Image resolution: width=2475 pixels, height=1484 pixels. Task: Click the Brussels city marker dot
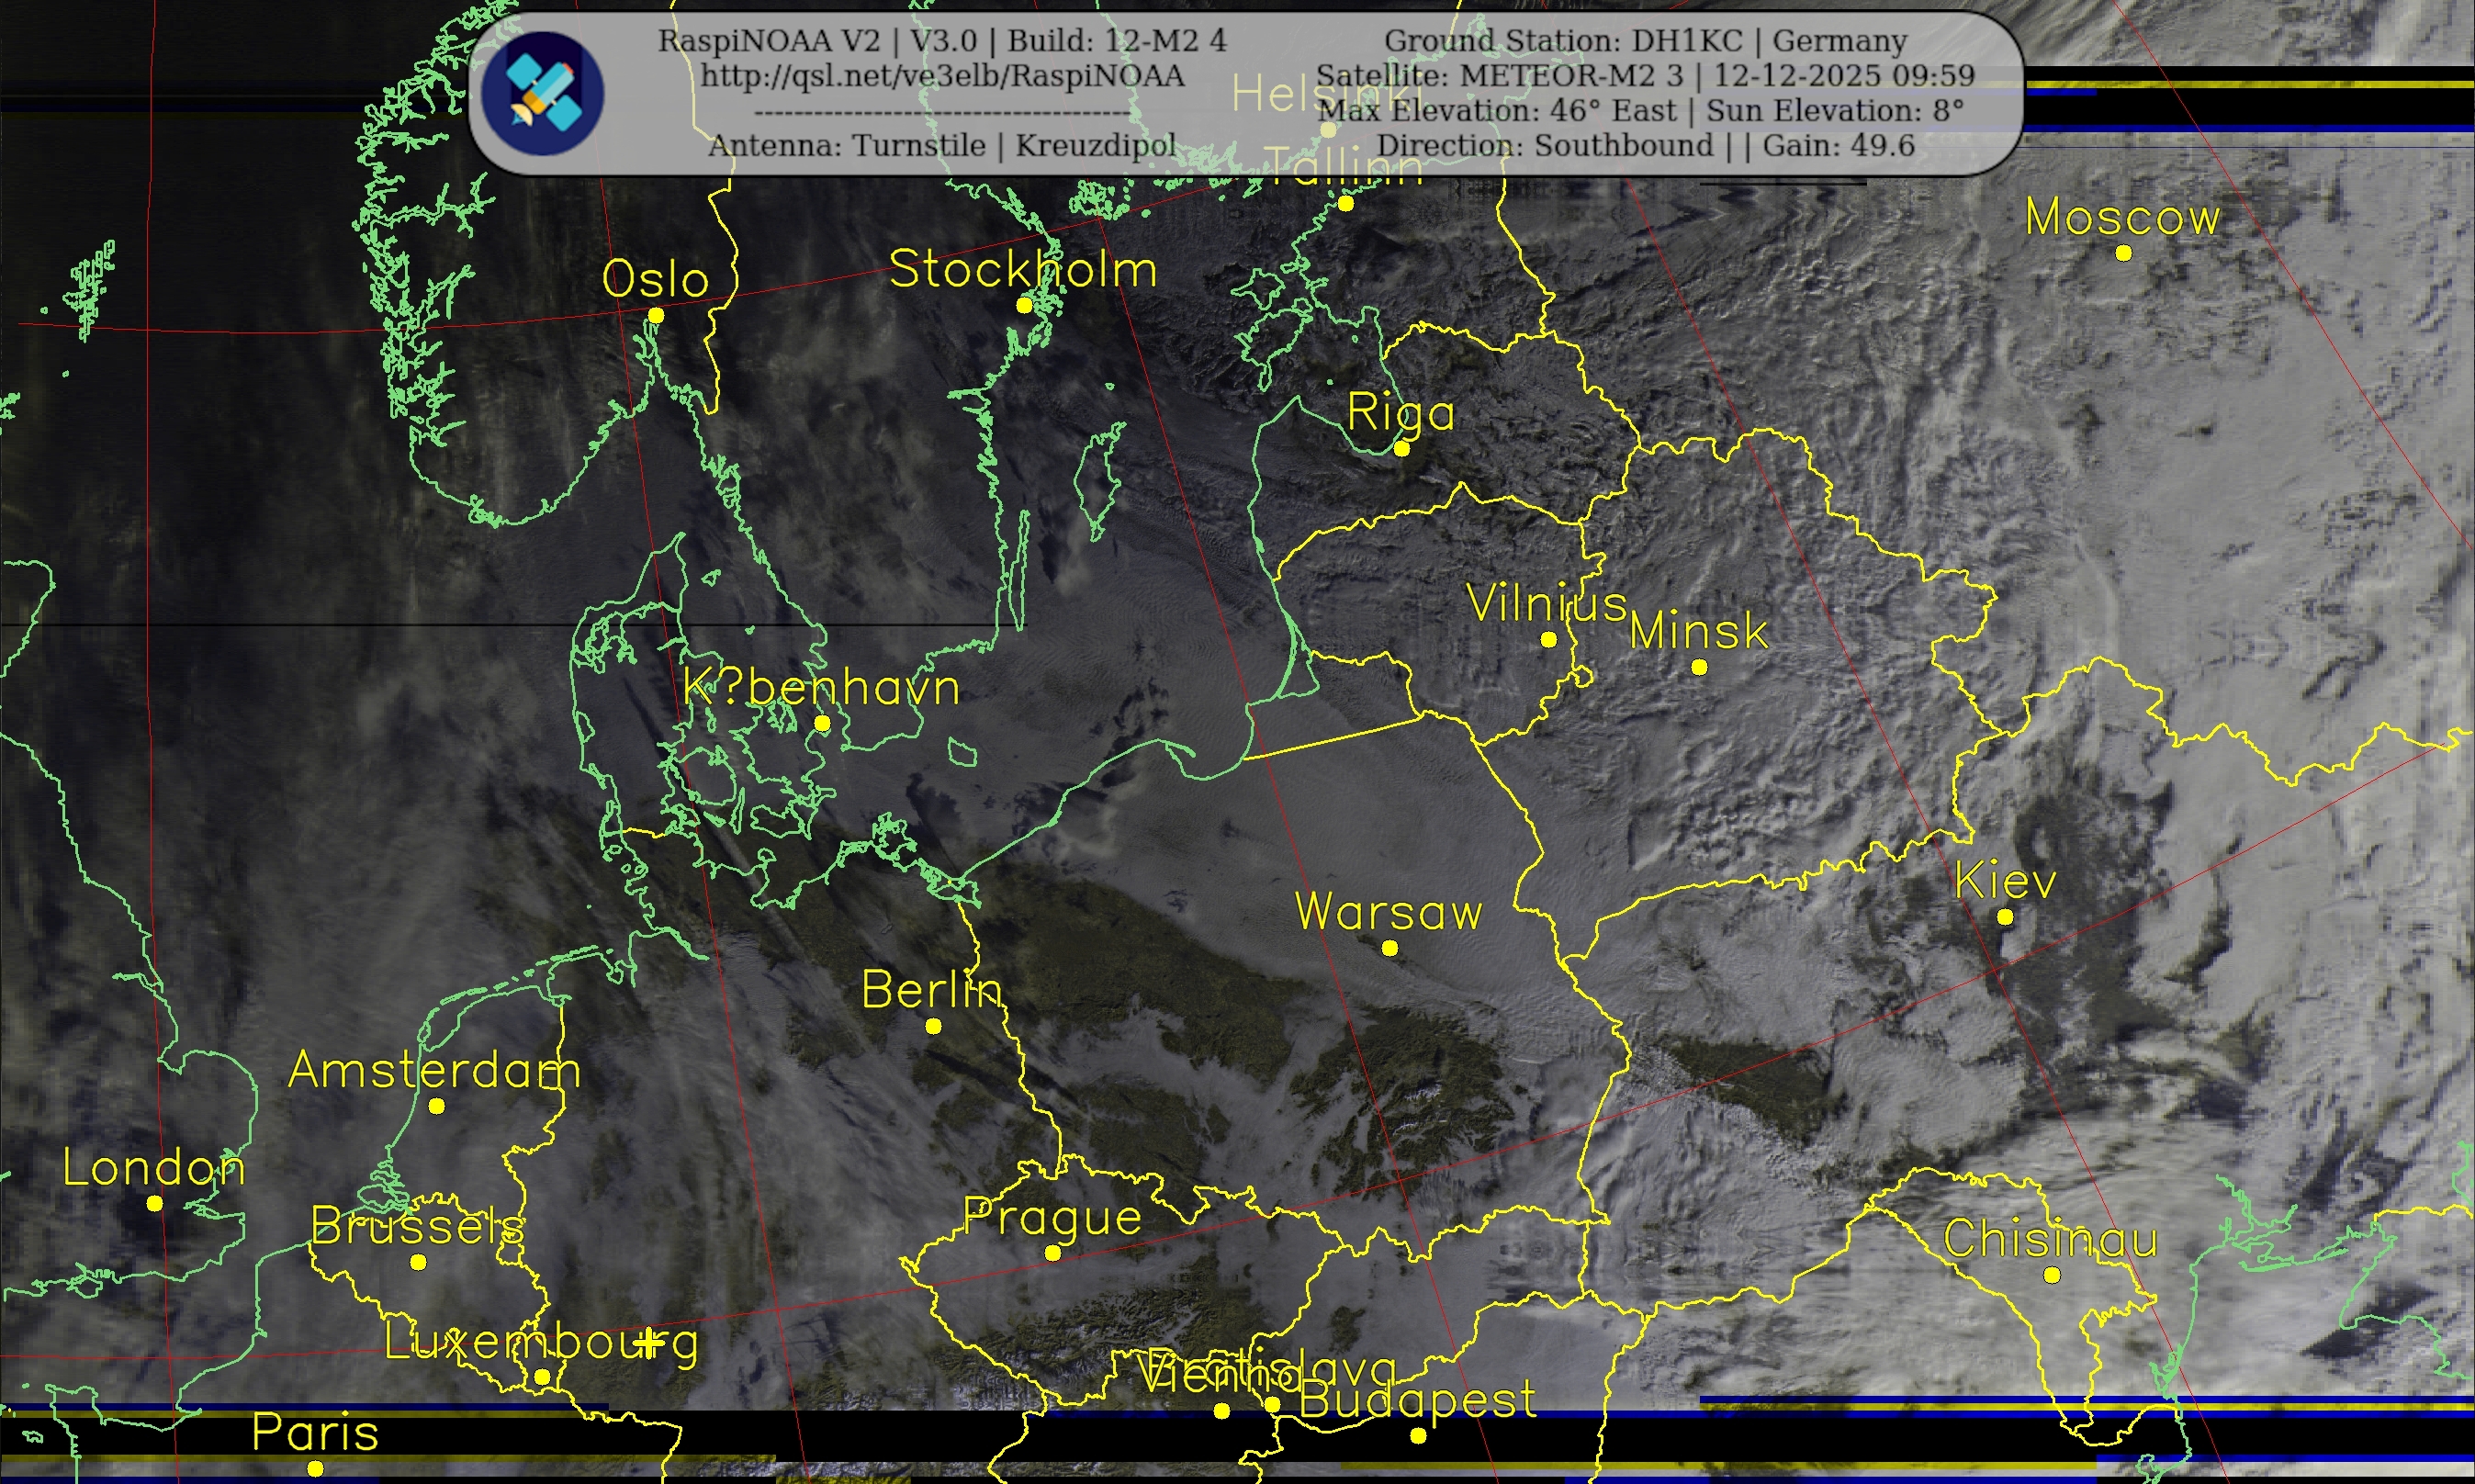tap(418, 1262)
